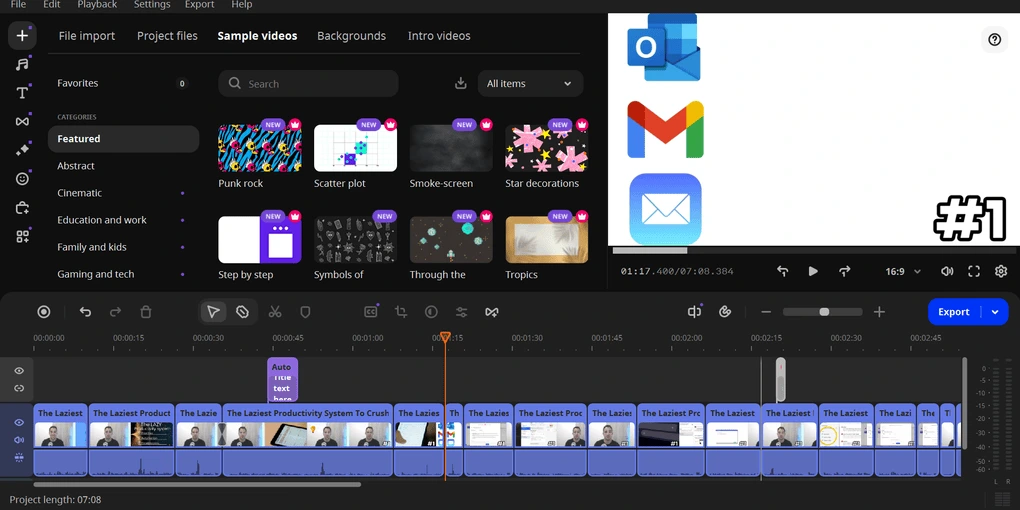This screenshot has height=510, width=1020.
Task: Open the Effects store bag icon
Action: (22, 208)
